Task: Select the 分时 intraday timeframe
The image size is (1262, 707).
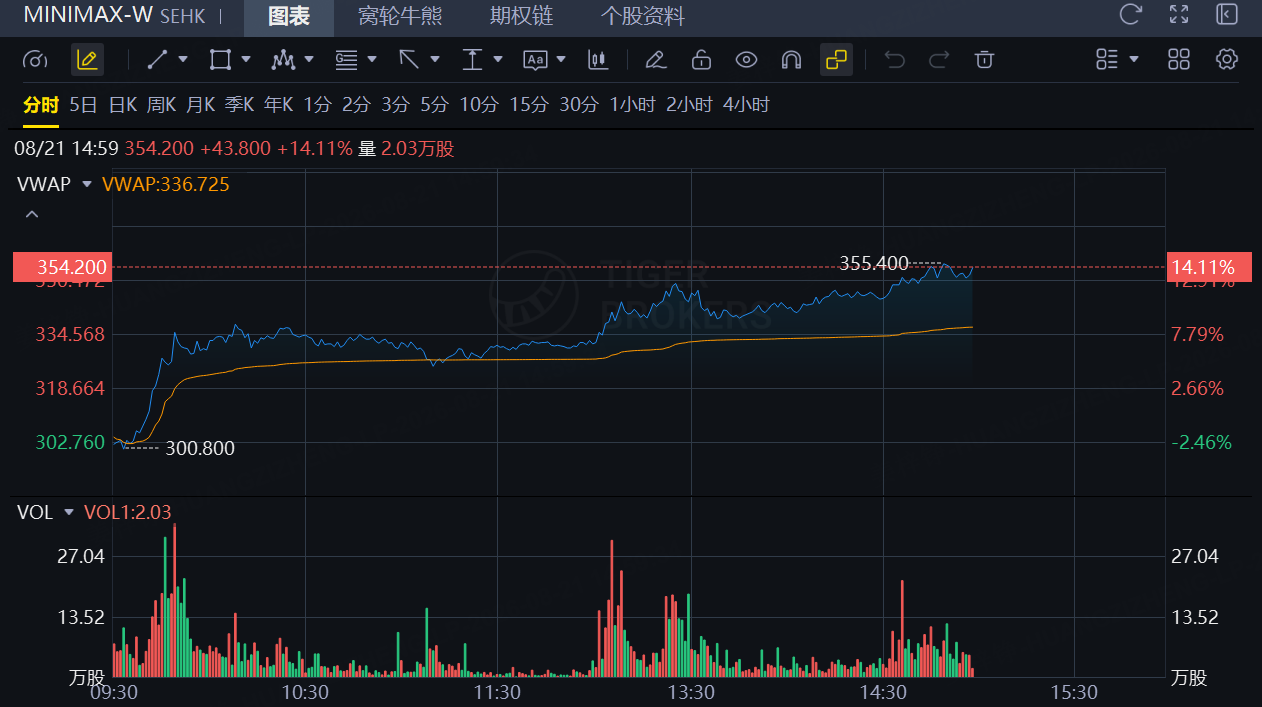Action: click(x=41, y=105)
